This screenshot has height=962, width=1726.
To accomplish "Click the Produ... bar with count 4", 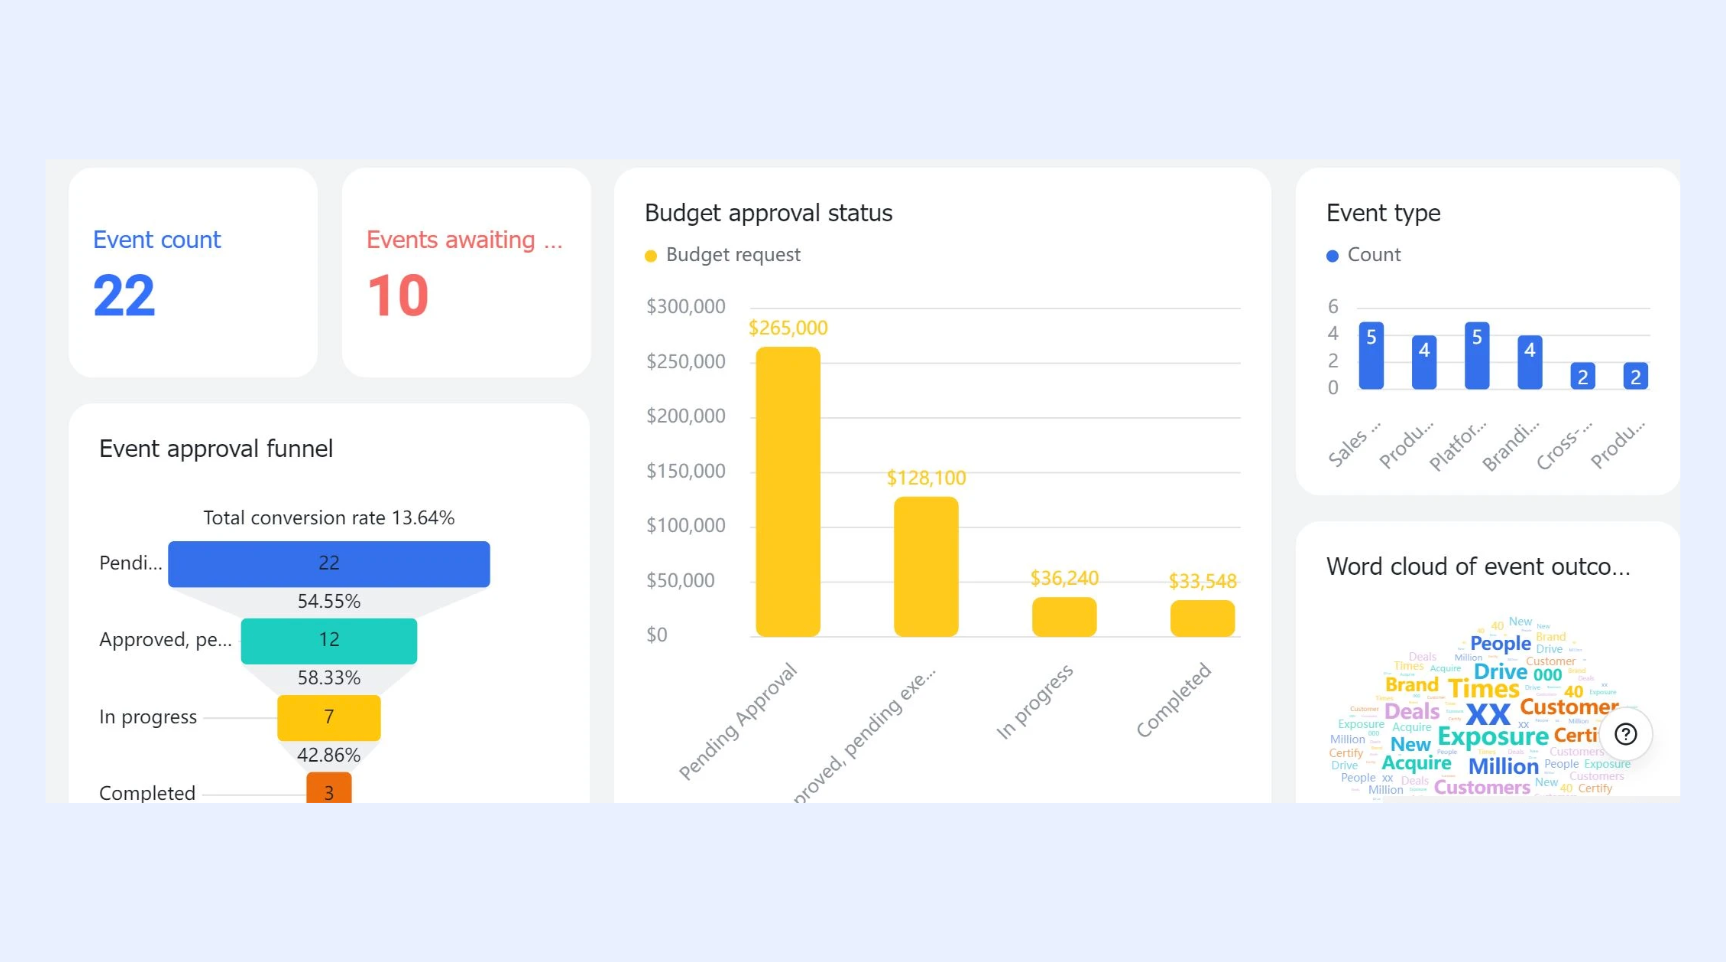I will click(x=1424, y=362).
